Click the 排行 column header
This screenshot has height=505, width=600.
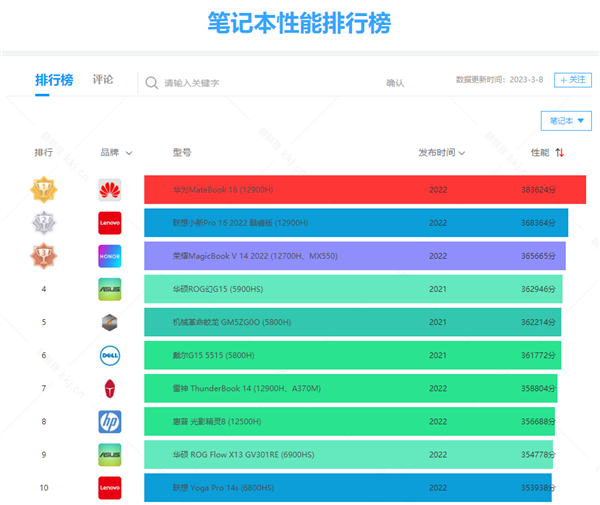(44, 152)
